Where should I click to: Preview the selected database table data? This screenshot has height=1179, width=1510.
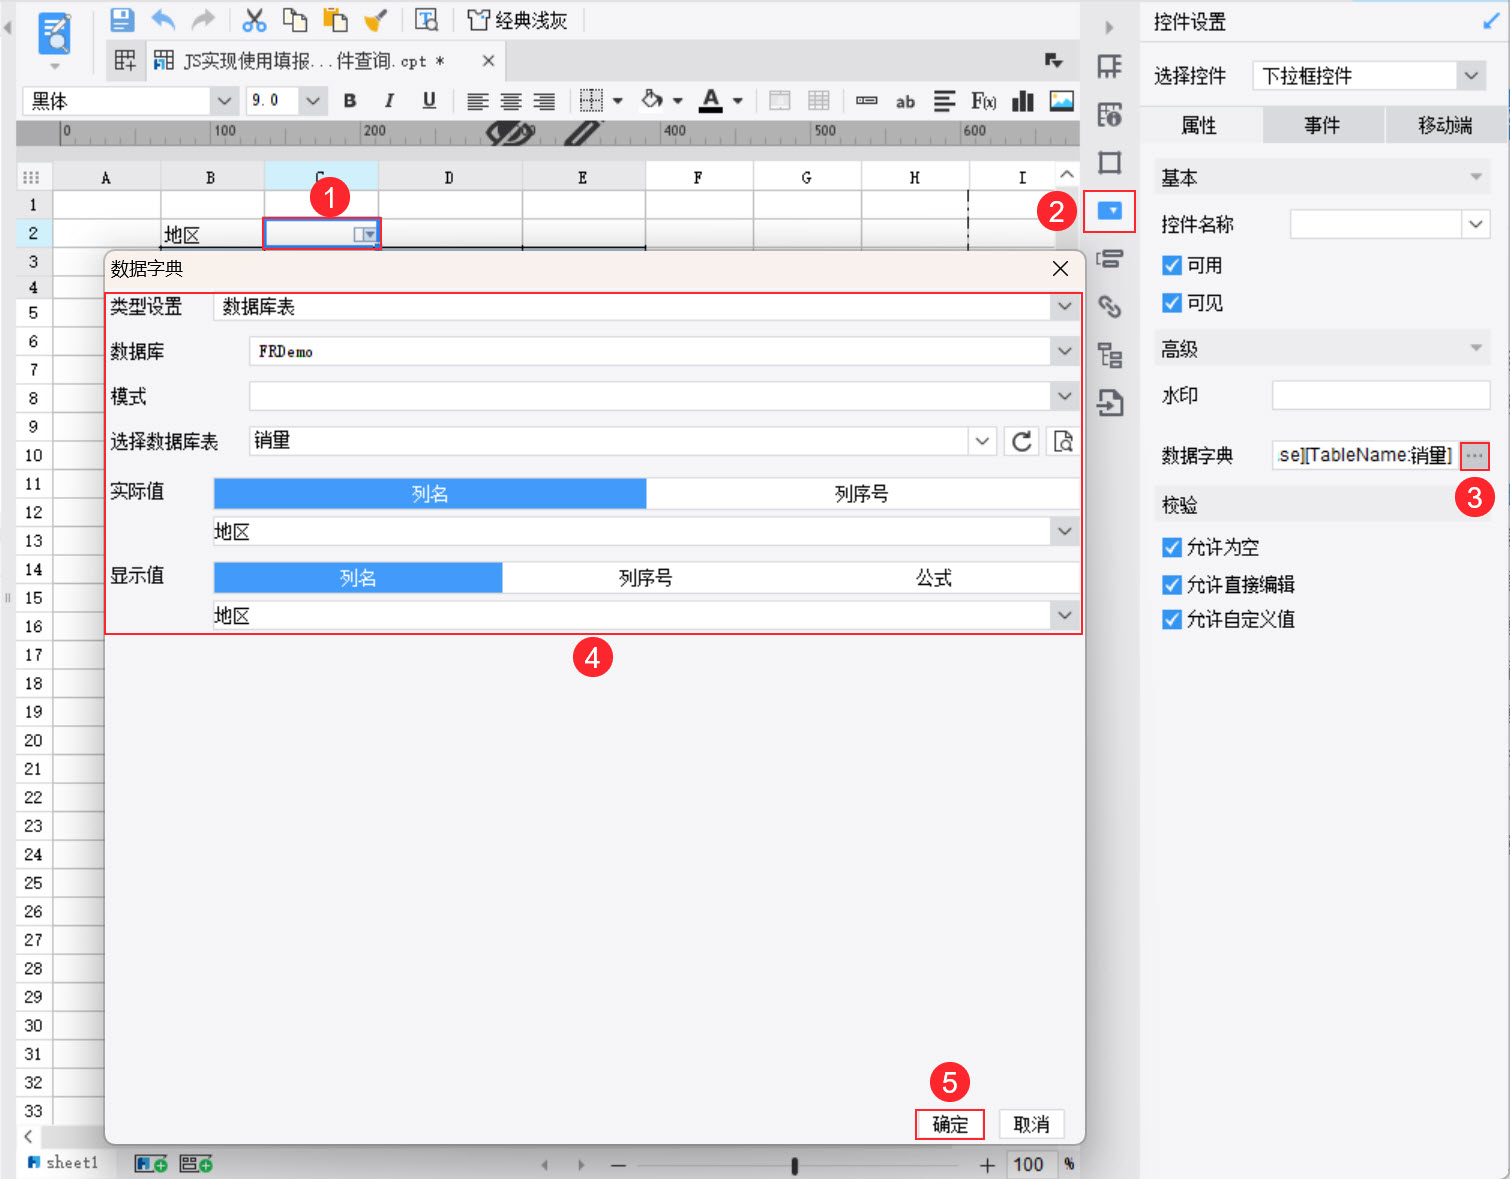coord(1063,441)
